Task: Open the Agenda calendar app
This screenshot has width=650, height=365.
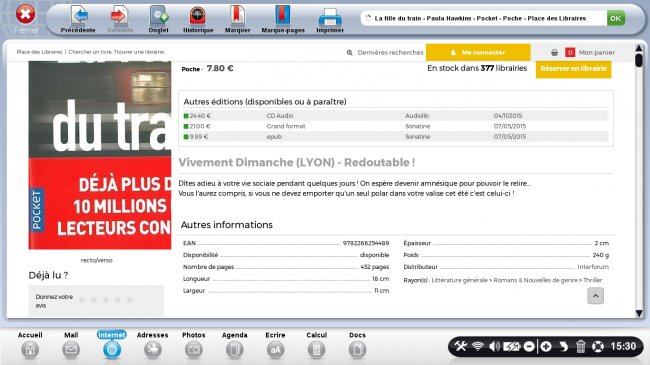Action: coord(235,345)
